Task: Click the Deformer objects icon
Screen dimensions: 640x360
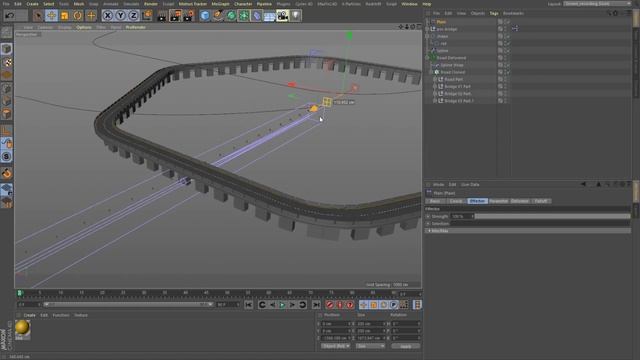Action: [256, 16]
